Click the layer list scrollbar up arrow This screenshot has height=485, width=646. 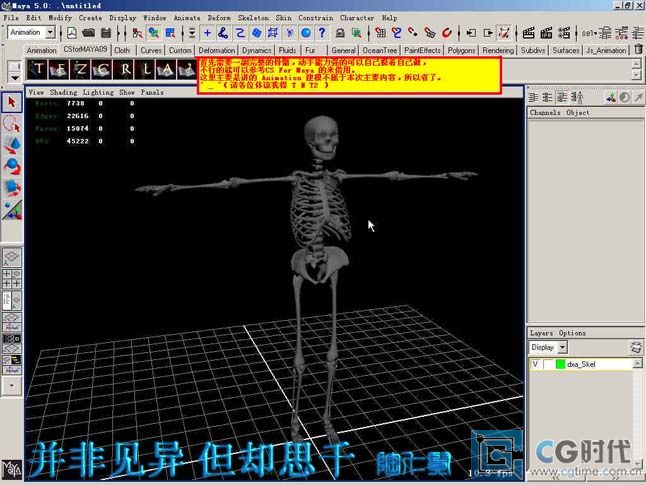click(637, 363)
